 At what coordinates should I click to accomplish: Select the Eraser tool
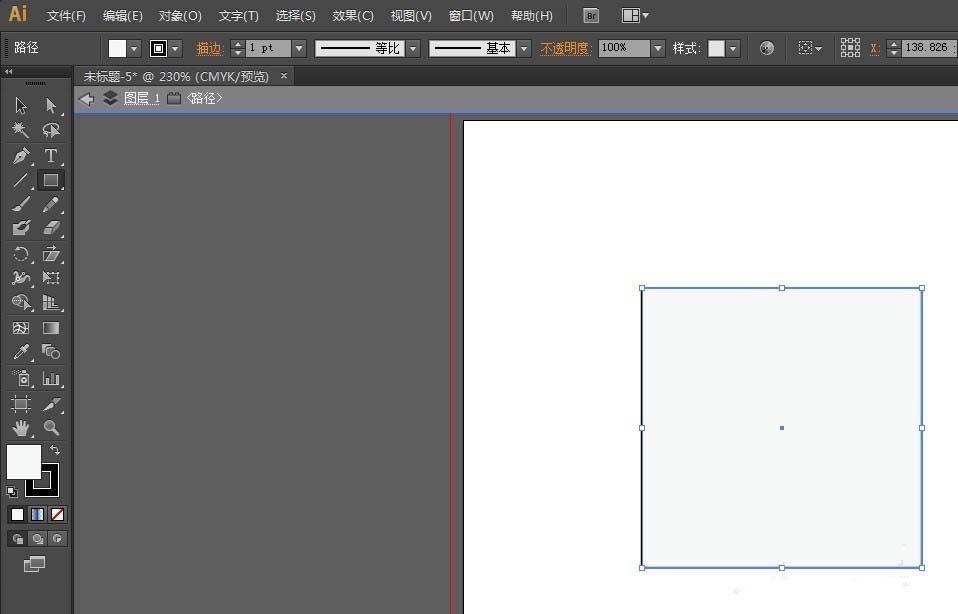pos(51,229)
